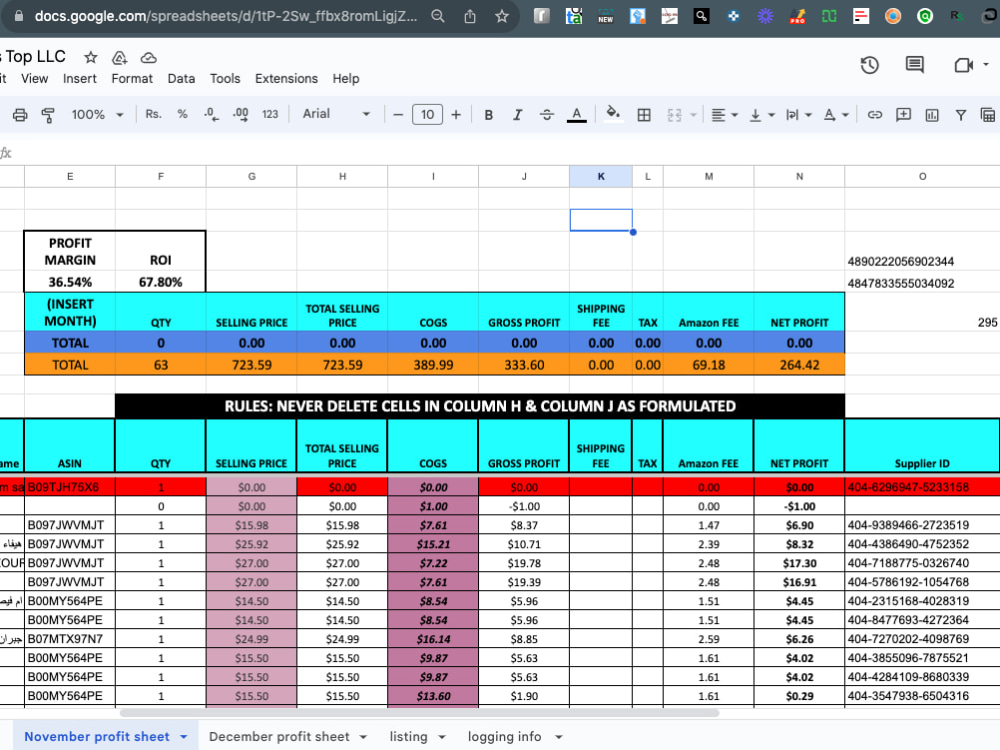Click the browser URL address bar
Image resolution: width=1000 pixels, height=750 pixels.
click(x=225, y=16)
